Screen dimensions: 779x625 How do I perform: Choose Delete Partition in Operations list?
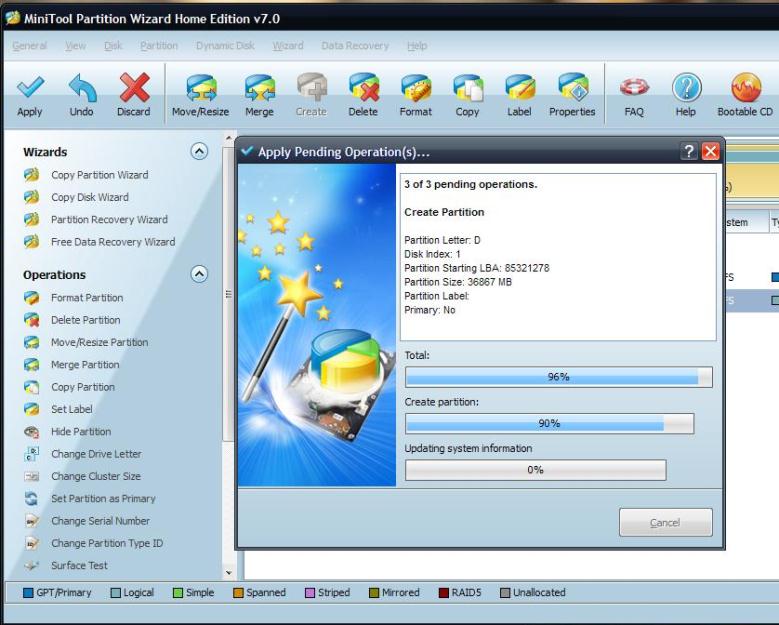[x=85, y=320]
